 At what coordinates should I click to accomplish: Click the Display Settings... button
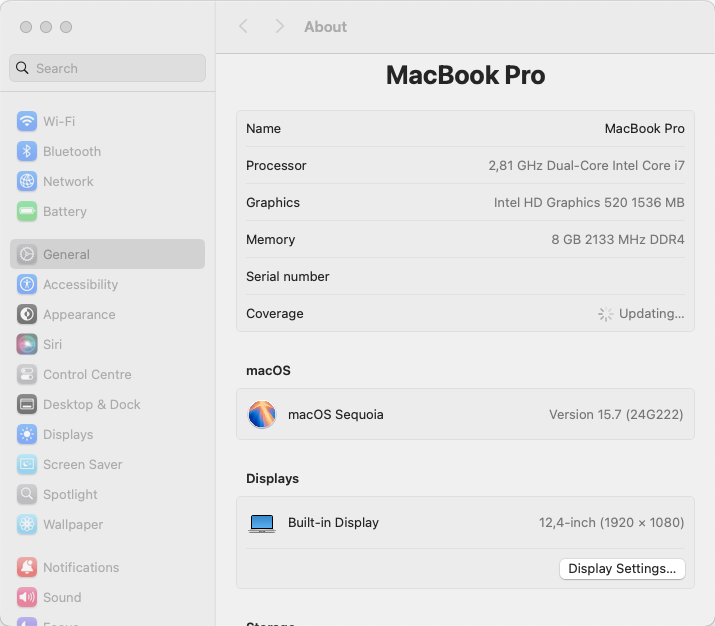[621, 568]
